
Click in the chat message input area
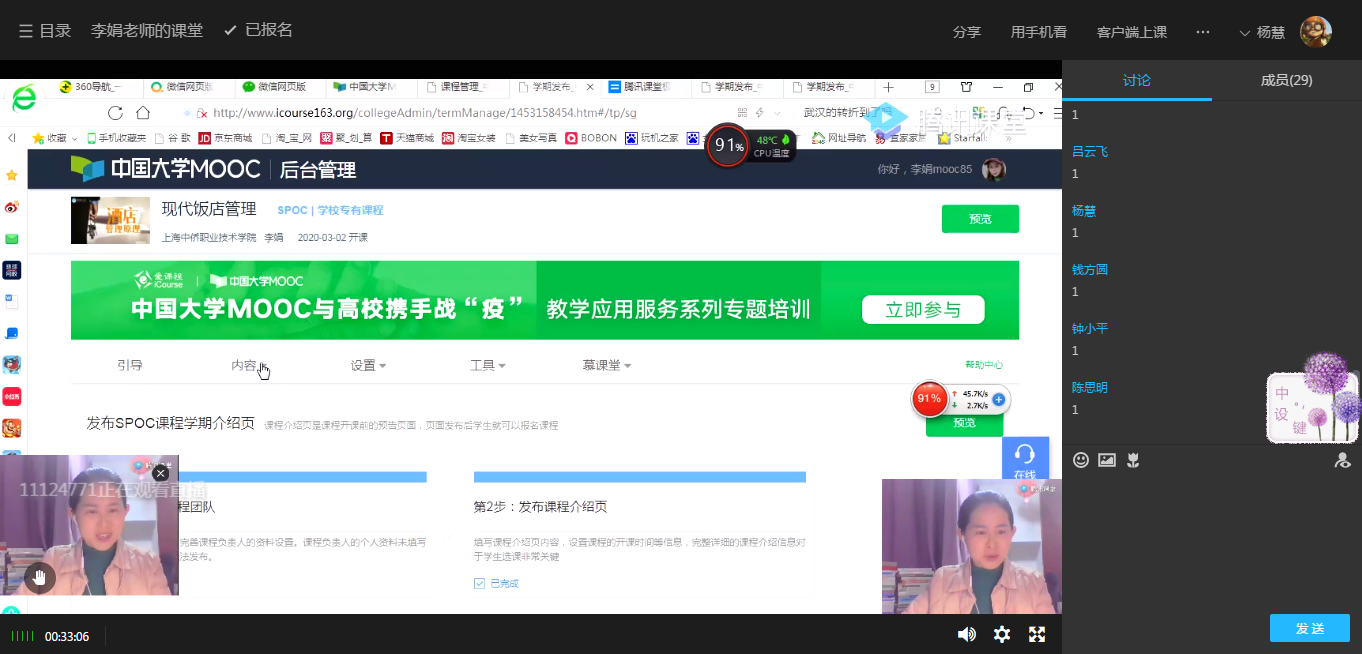1210,540
